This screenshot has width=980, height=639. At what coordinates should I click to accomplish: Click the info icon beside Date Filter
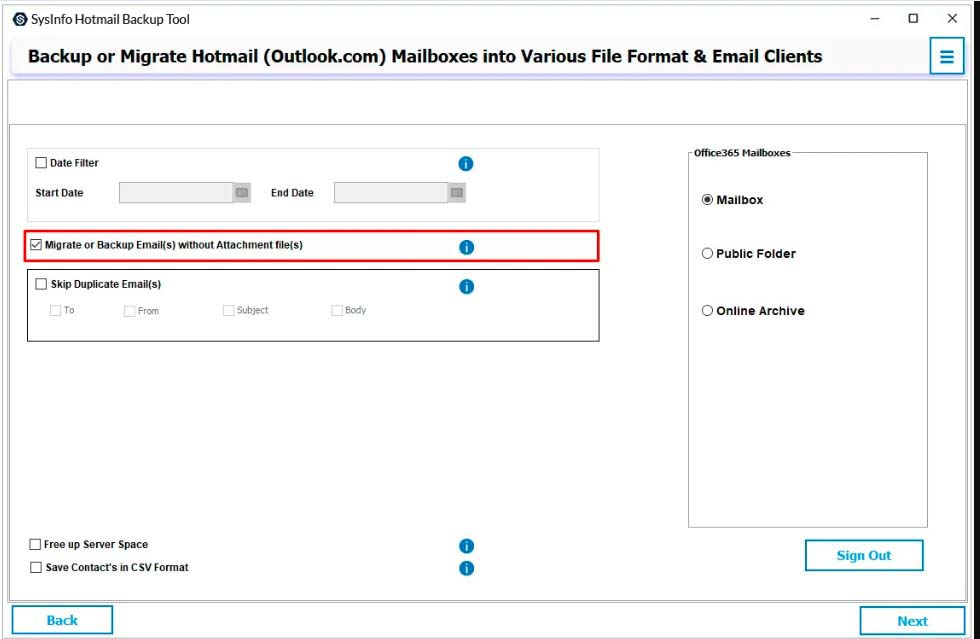[x=466, y=163]
